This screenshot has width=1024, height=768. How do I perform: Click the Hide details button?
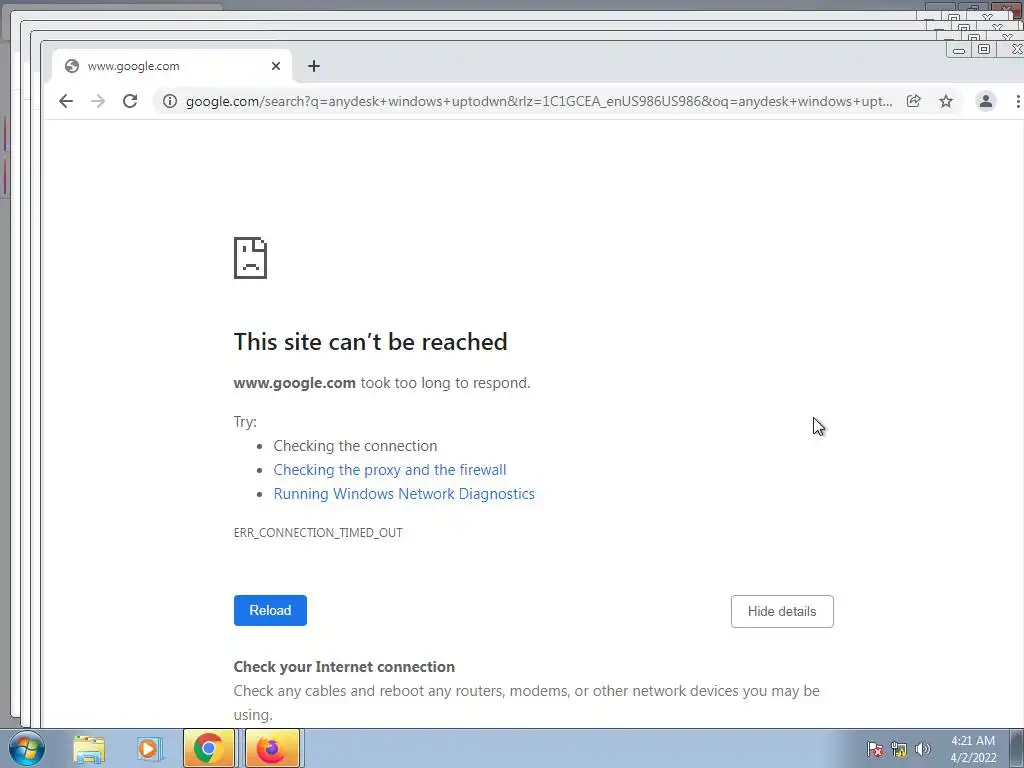[x=782, y=611]
